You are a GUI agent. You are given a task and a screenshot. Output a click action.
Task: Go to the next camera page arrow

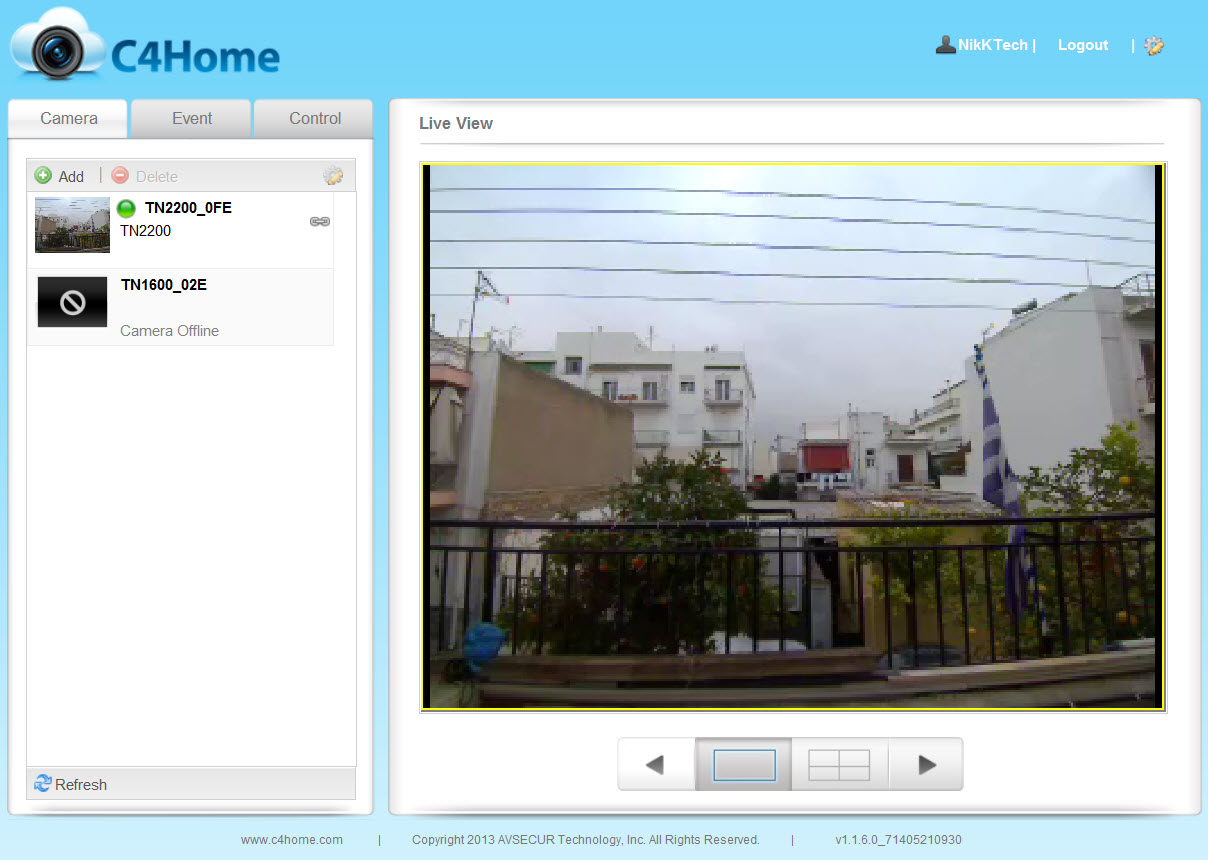(x=926, y=765)
